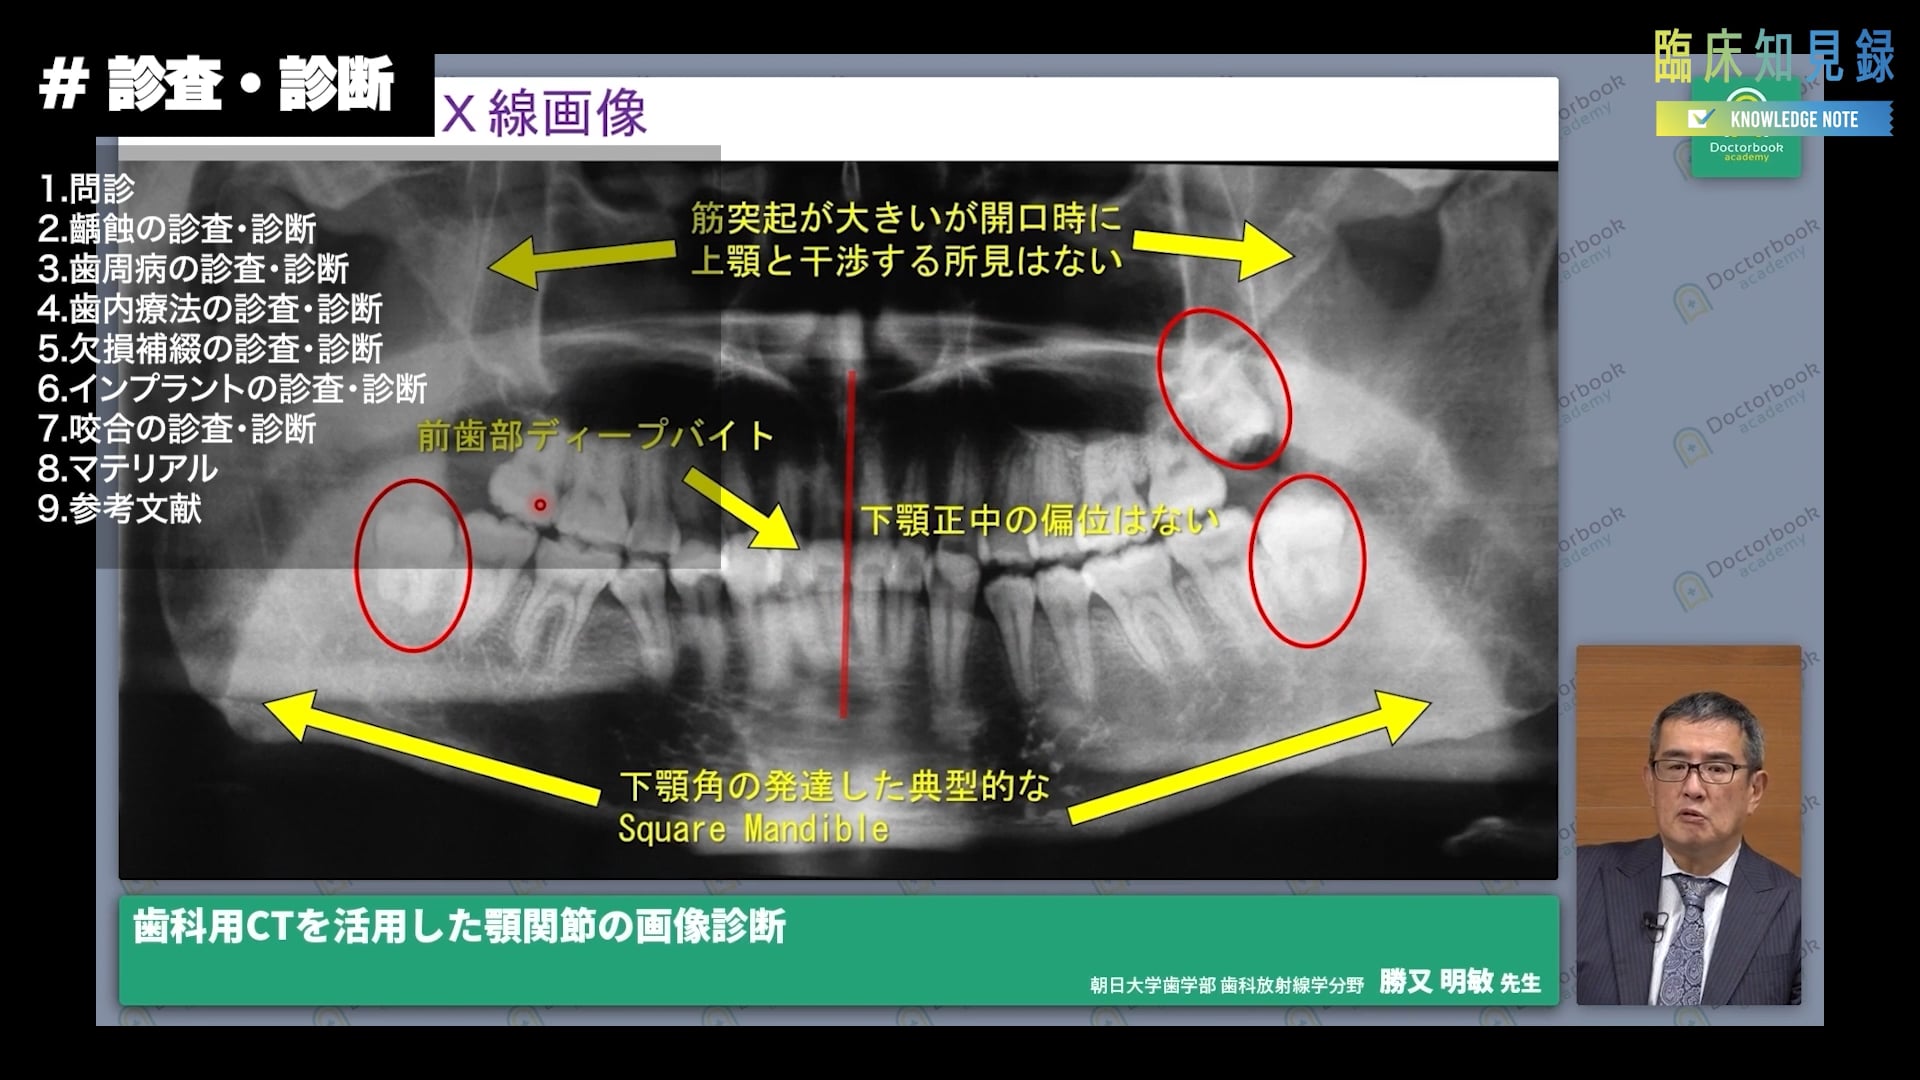Click the panoramic X-ray image
The image size is (1920, 1080).
tap(838, 520)
